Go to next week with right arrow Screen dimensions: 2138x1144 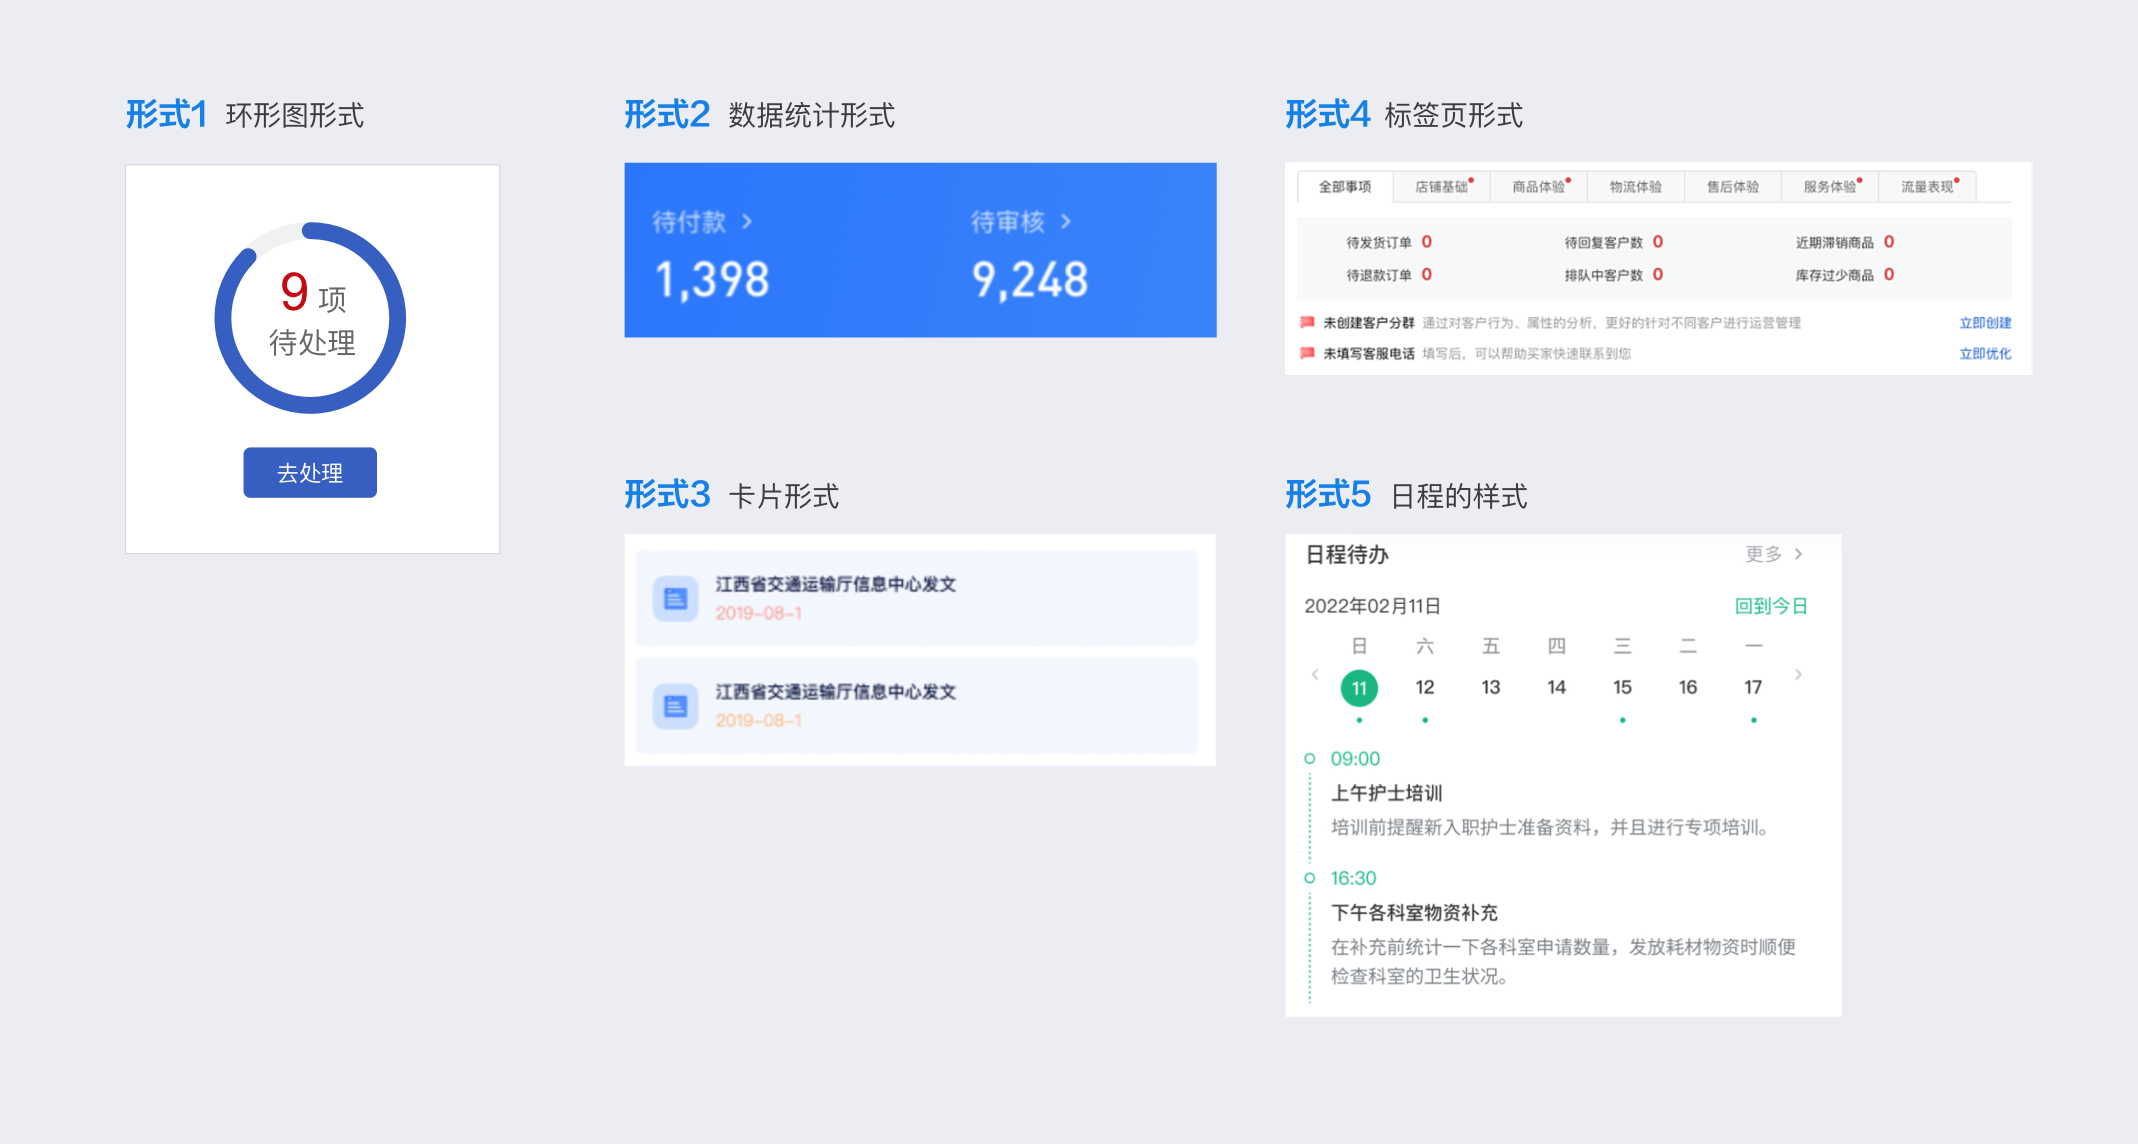pos(1798,675)
